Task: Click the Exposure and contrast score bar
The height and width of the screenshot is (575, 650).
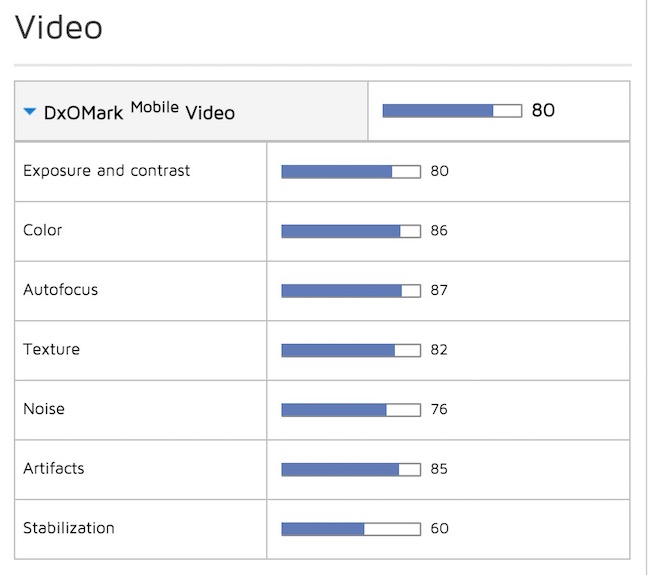Action: 351,172
